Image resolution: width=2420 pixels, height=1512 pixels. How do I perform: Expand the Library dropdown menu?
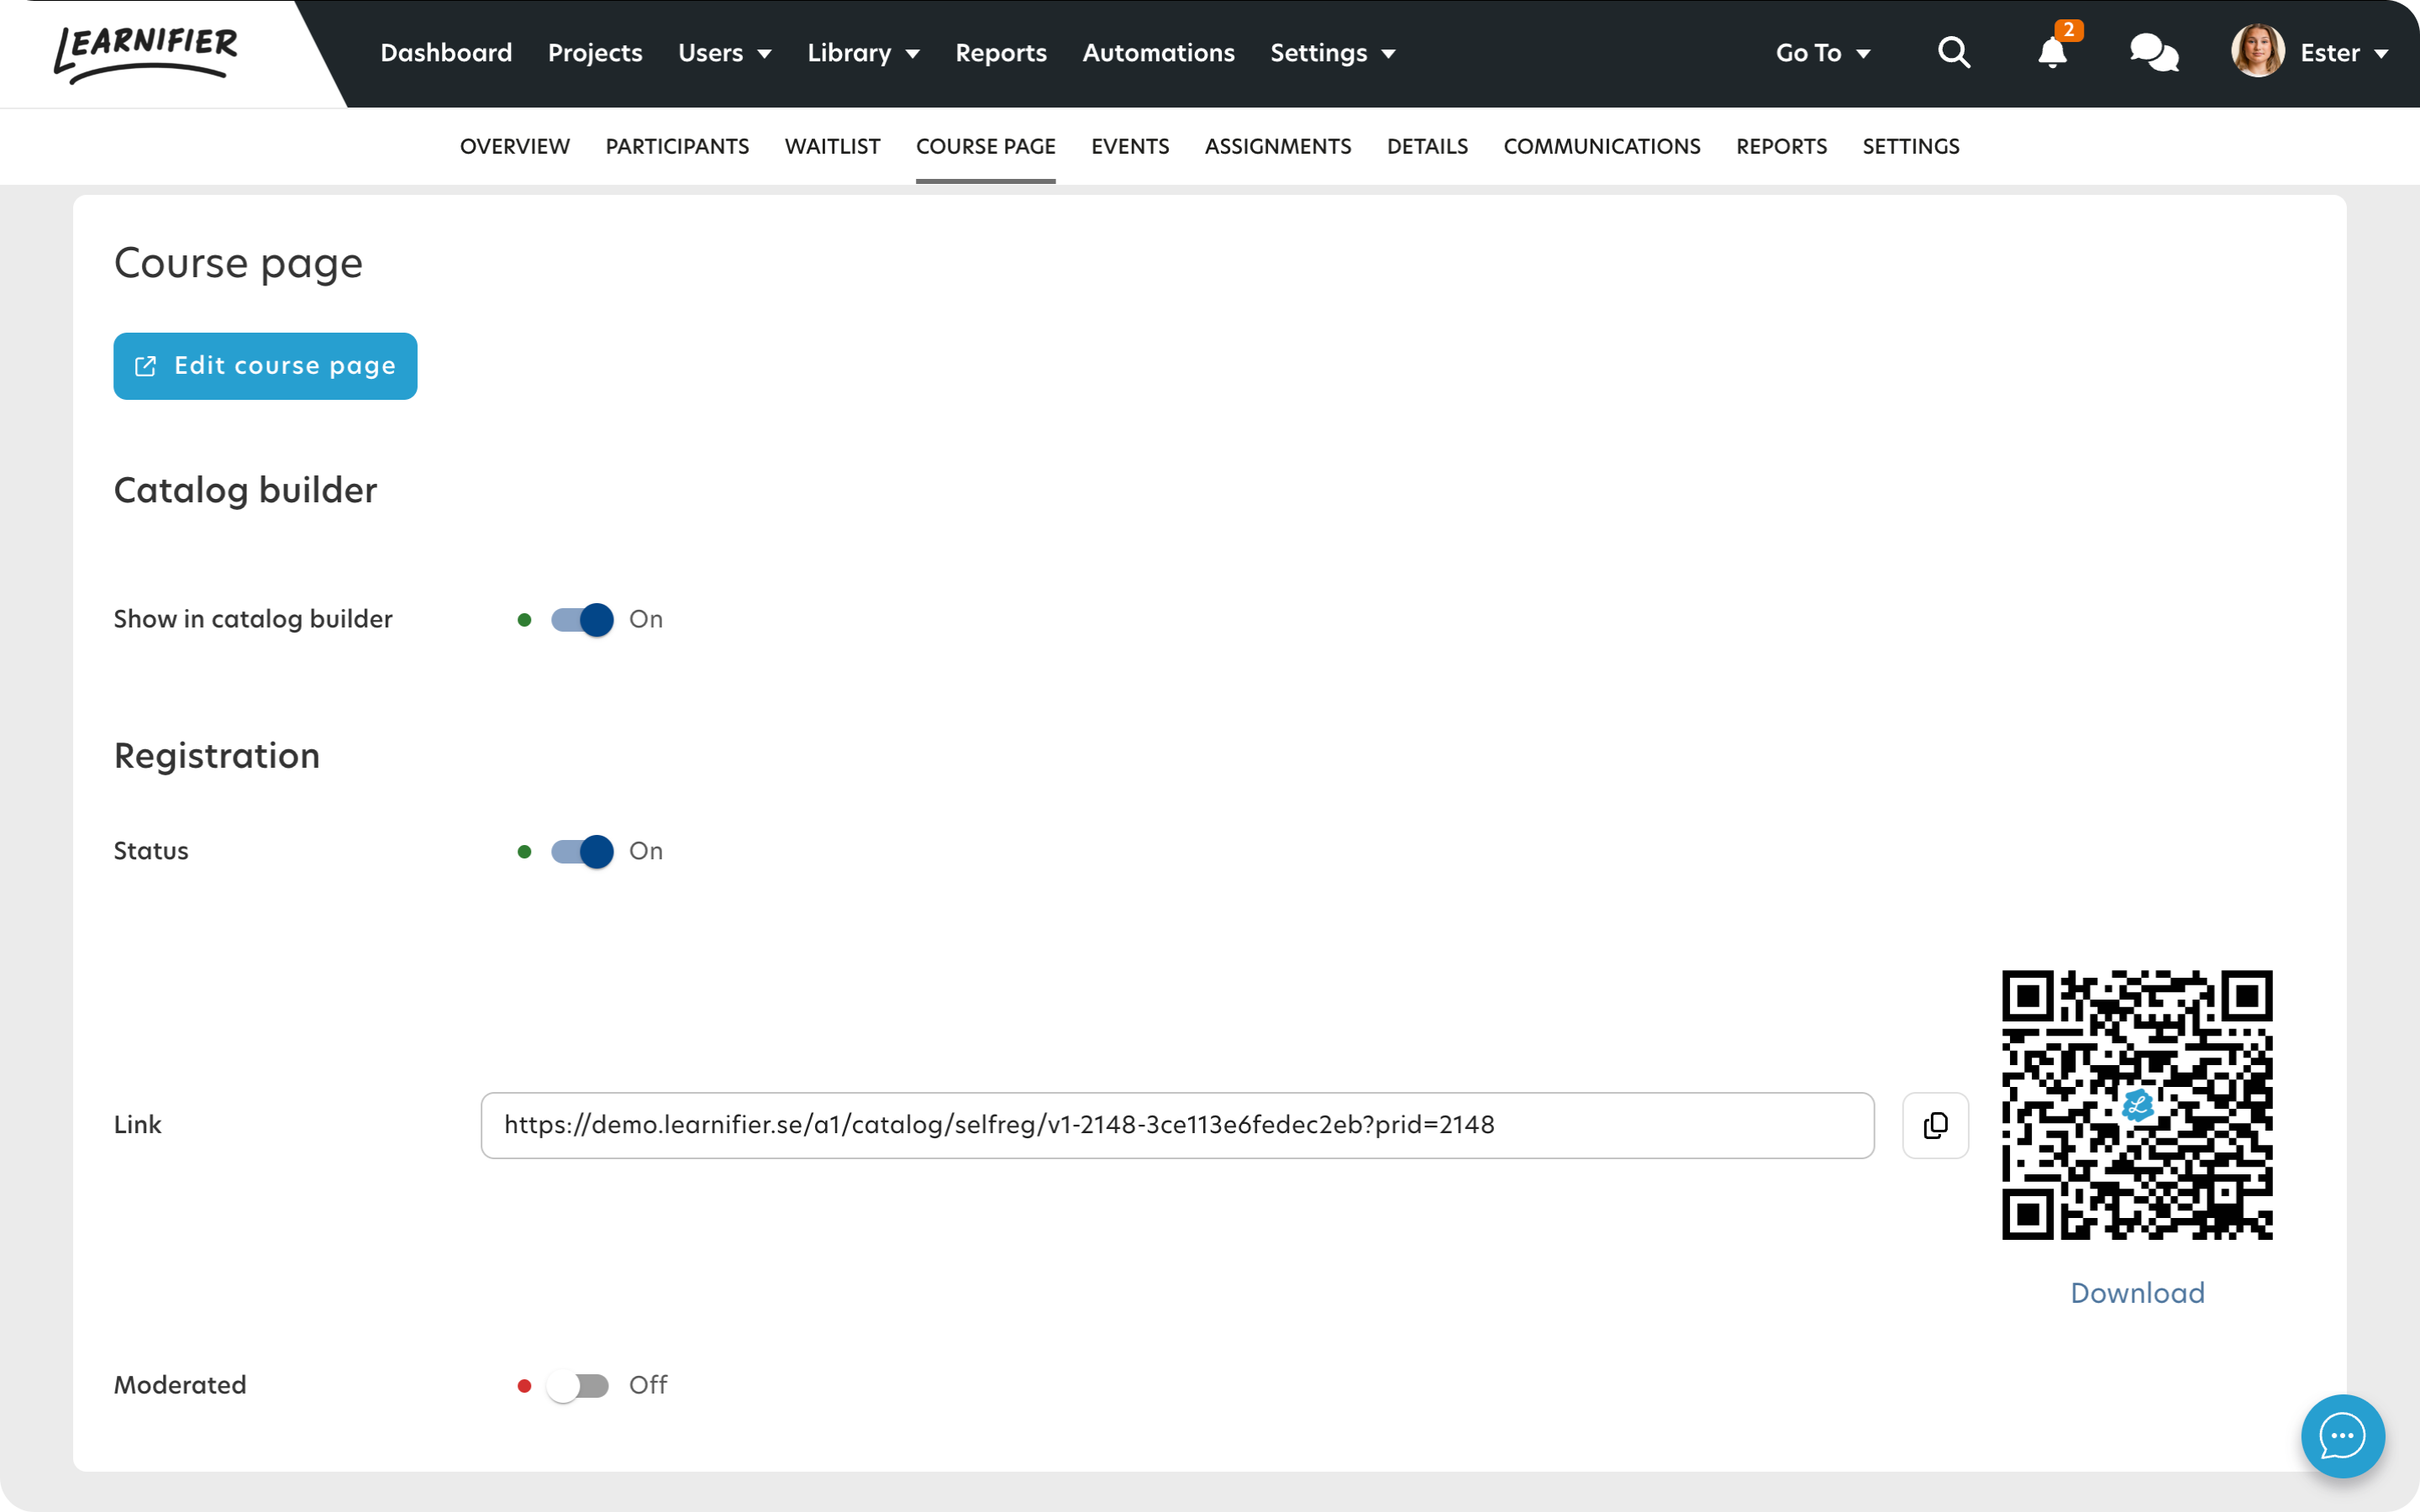[x=863, y=53]
